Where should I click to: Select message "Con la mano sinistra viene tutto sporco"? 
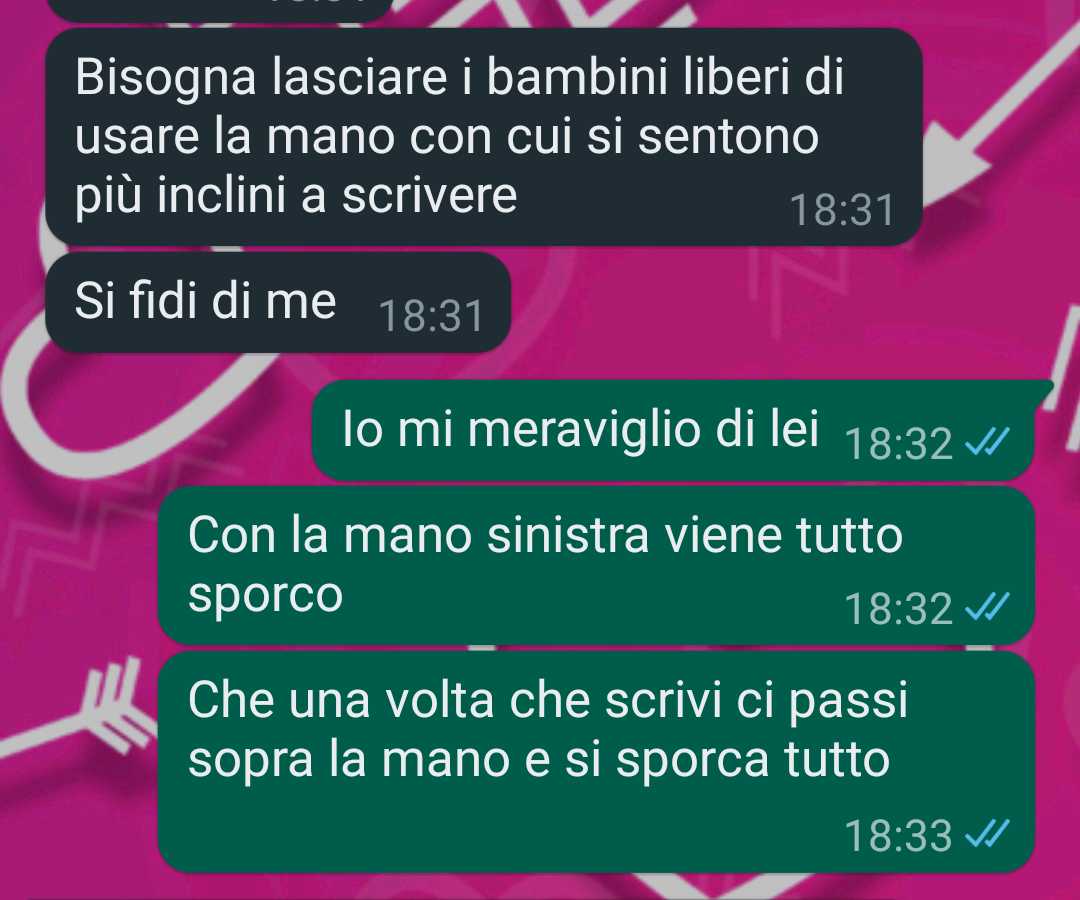click(x=596, y=565)
